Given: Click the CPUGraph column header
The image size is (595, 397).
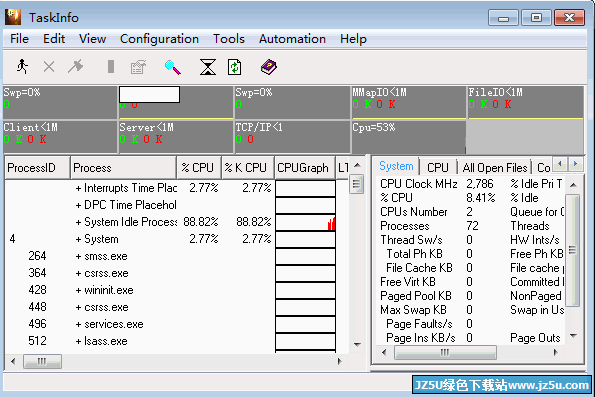Looking at the screenshot, I should pyautogui.click(x=304, y=168).
